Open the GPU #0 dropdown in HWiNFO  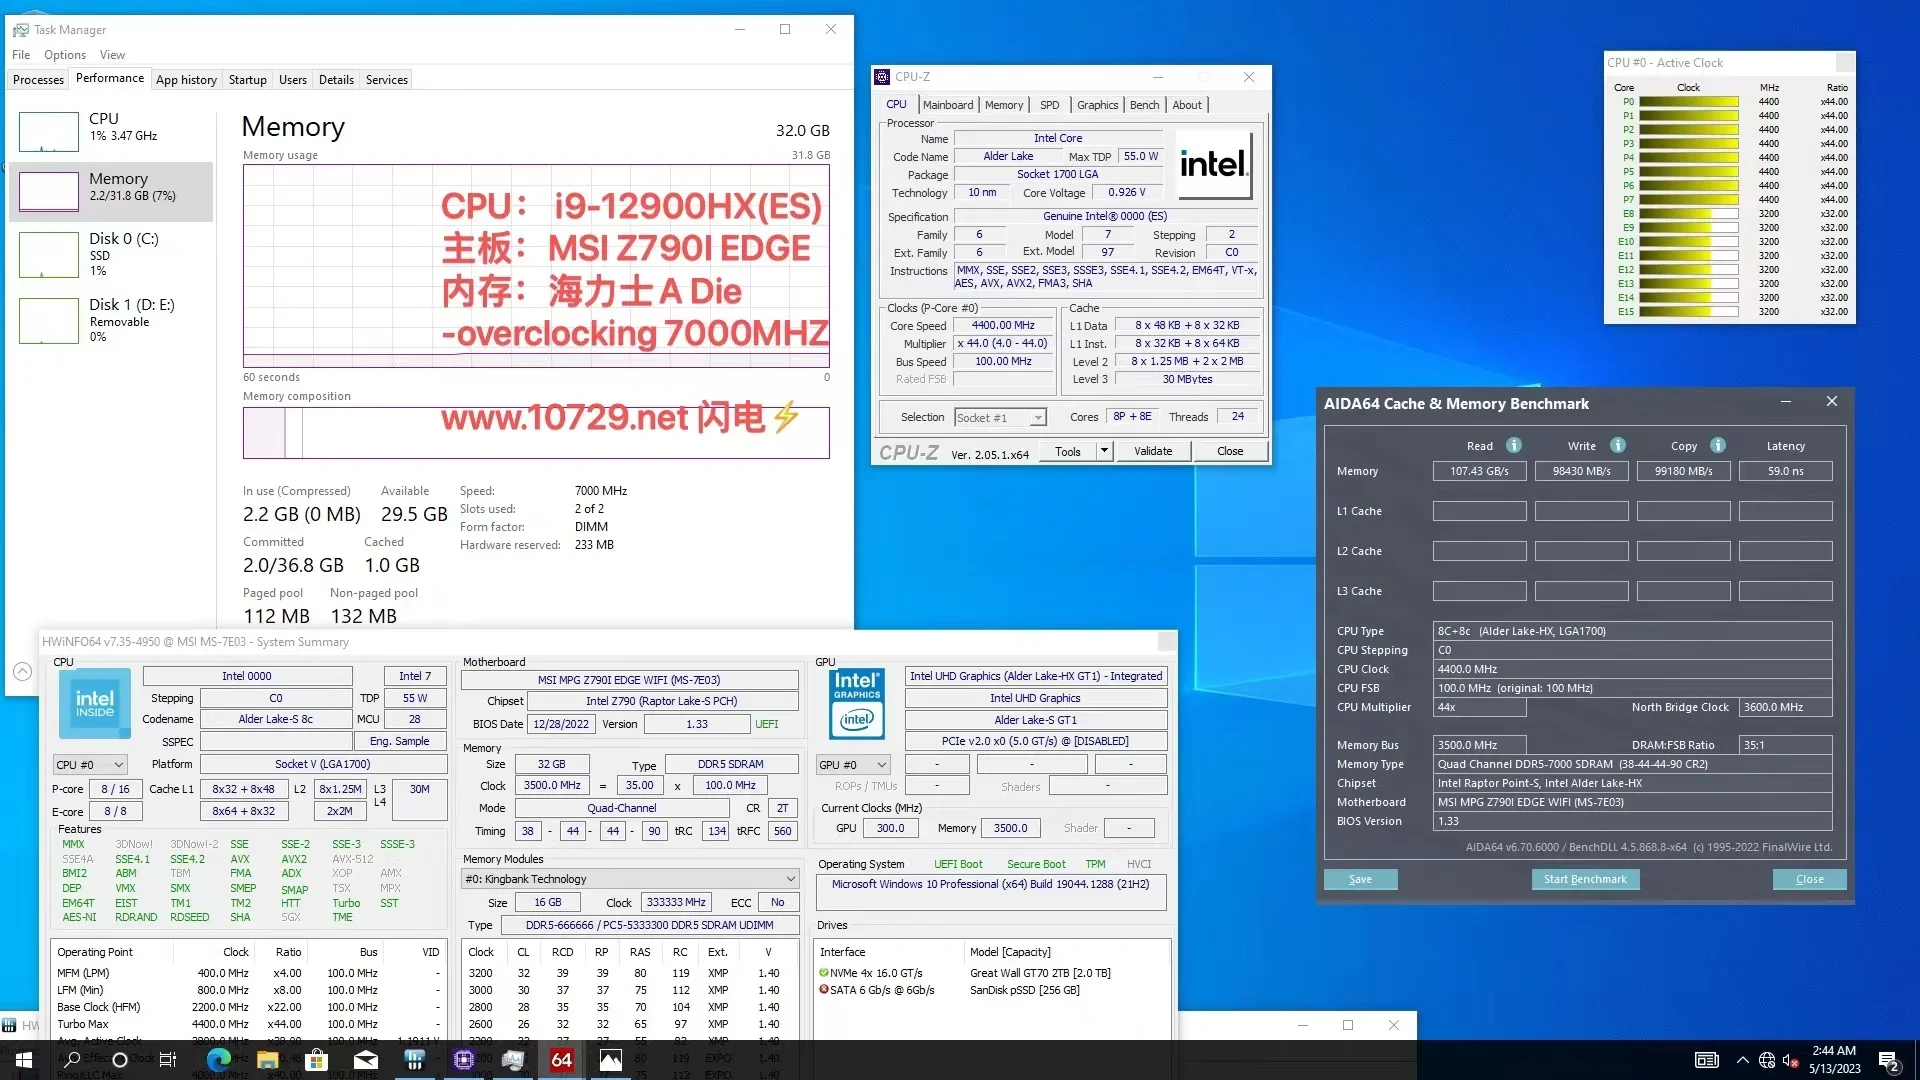coord(853,764)
